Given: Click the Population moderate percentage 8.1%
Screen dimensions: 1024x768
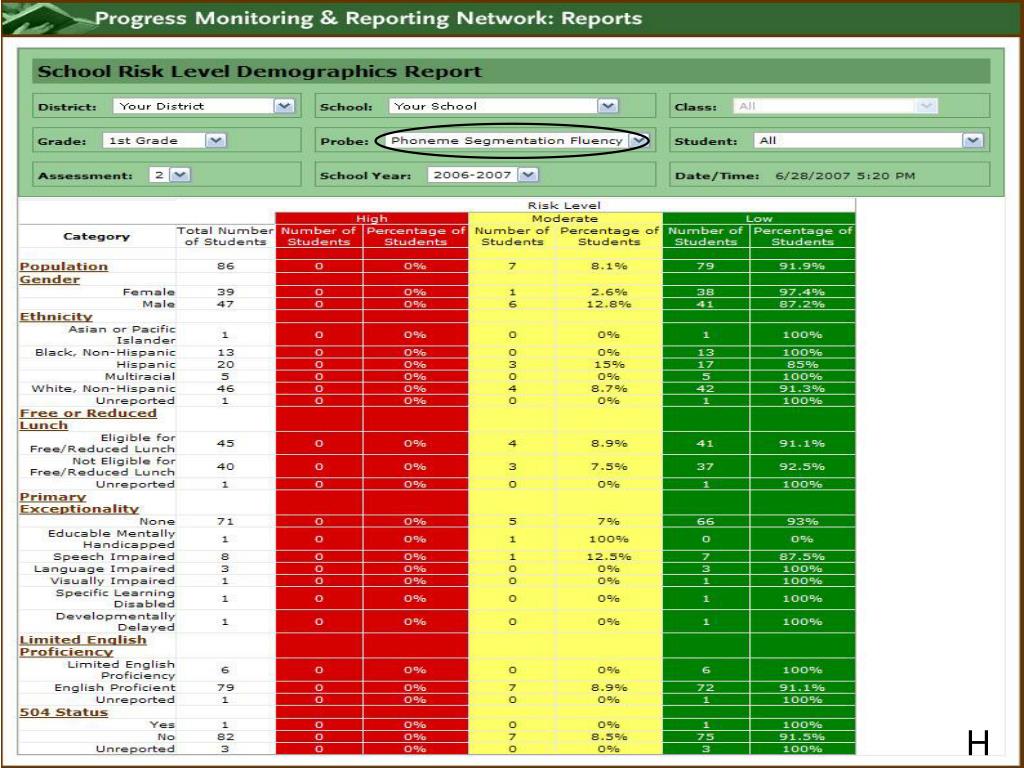Looking at the screenshot, I should (609, 266).
